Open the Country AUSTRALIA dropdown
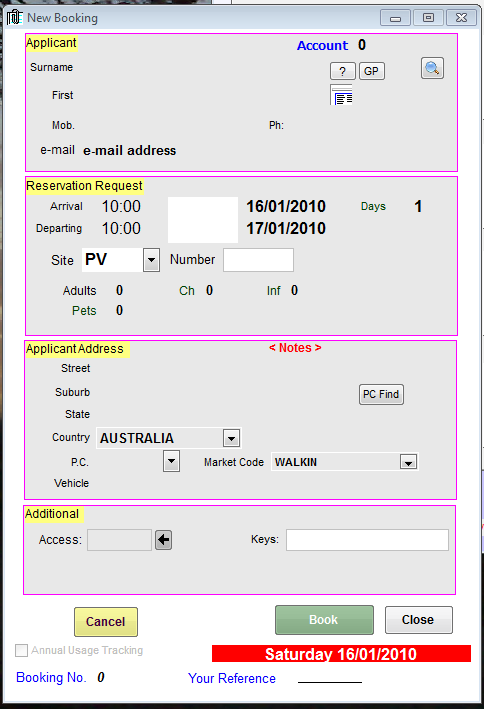The image size is (484, 709). pyautogui.click(x=231, y=438)
